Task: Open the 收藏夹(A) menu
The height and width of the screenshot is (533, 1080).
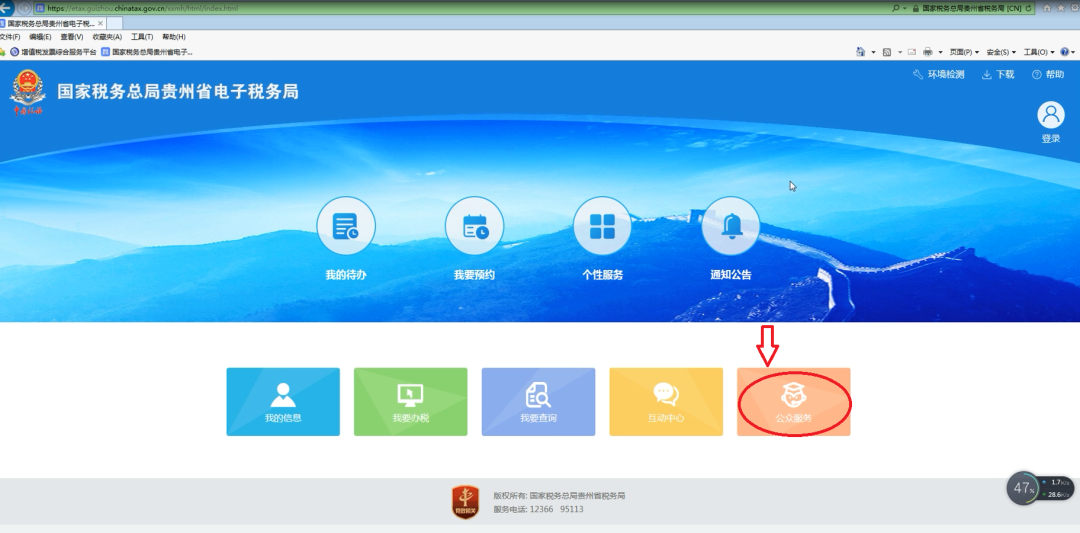Action: coord(107,37)
